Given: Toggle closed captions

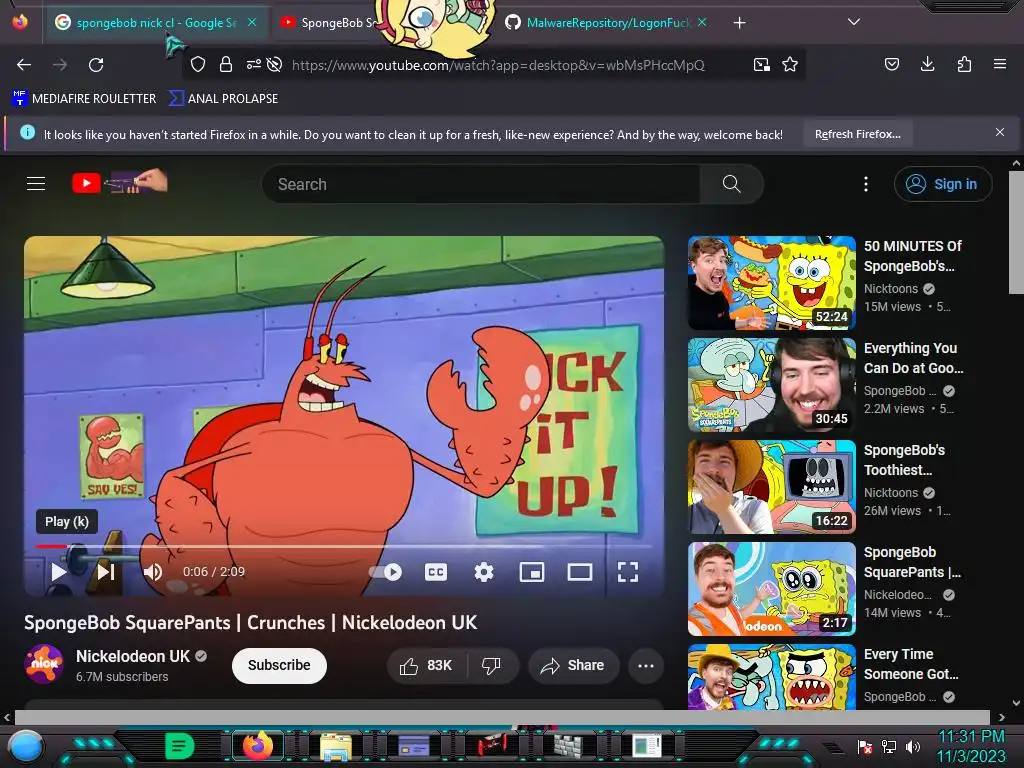Looking at the screenshot, I should (436, 572).
